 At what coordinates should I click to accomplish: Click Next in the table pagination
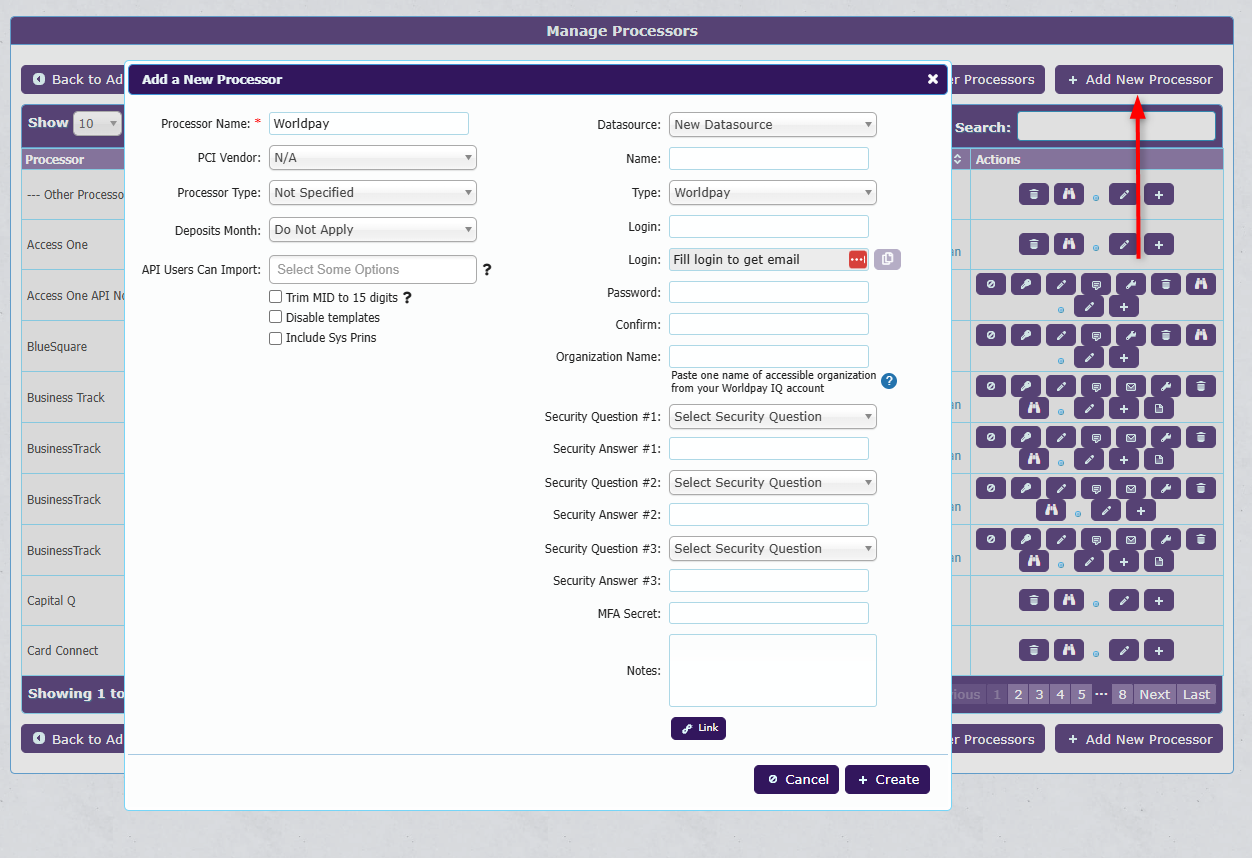(1154, 694)
